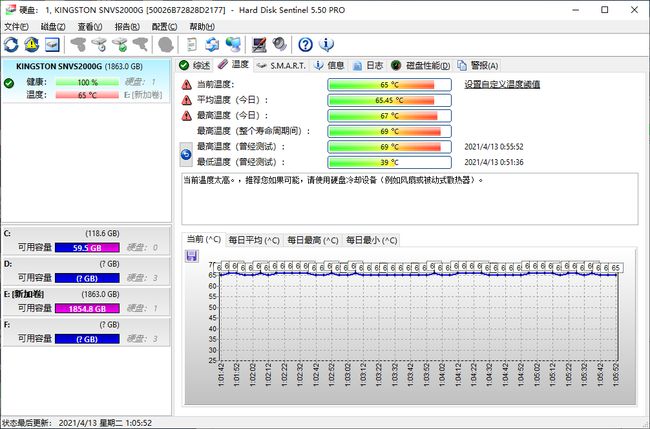Click the 65.45 °C average temperature gauge
Viewport: 650px width, 429px height.
(389, 100)
